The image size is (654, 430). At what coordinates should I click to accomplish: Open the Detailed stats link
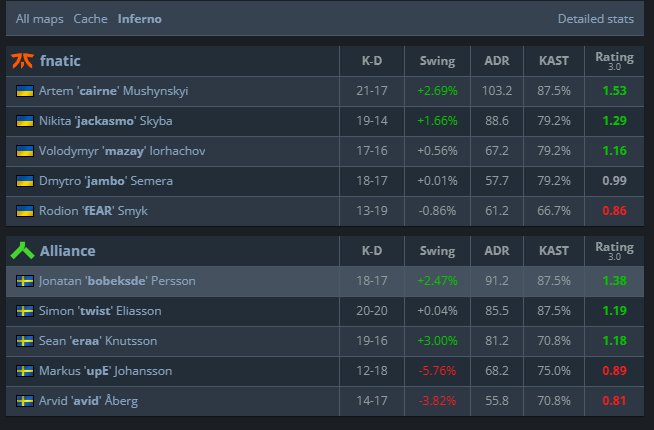pyautogui.click(x=596, y=19)
